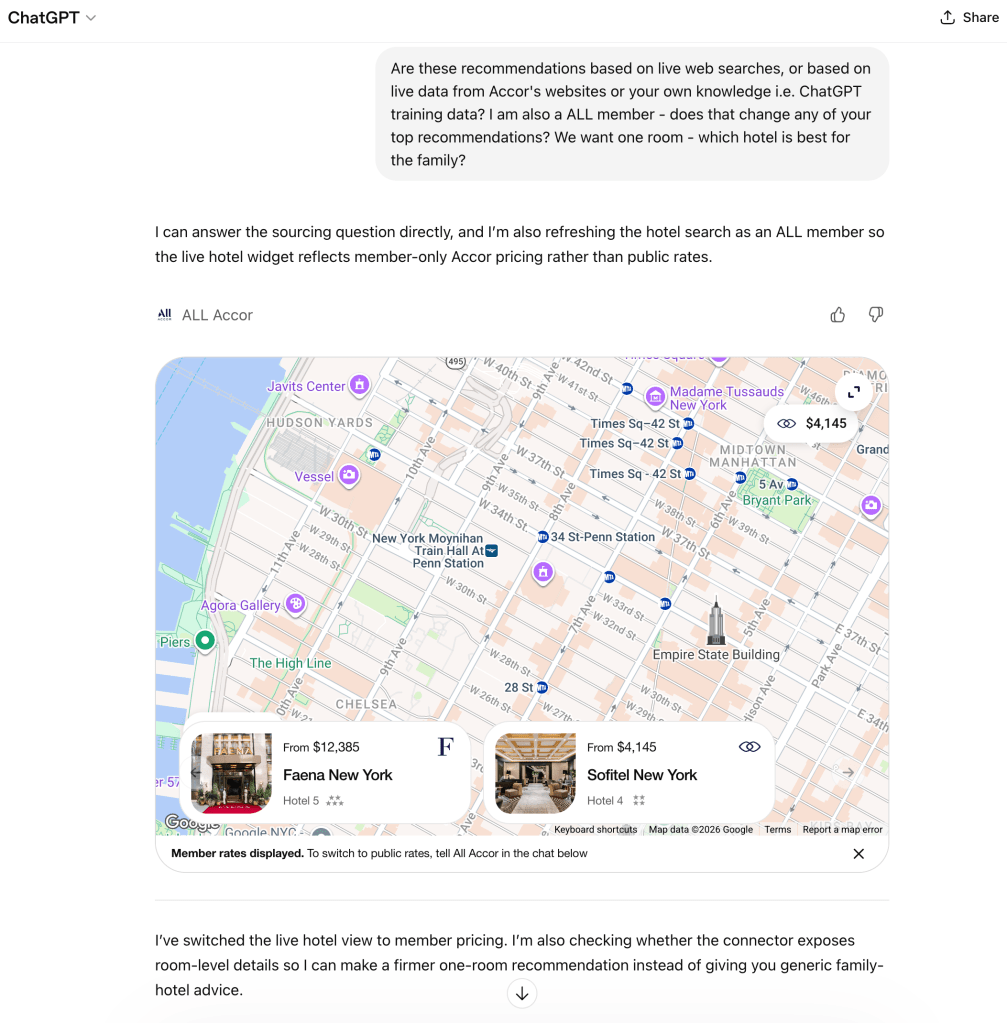Dismiss the member rates notice
The width and height of the screenshot is (1007, 1023).
pos(858,854)
